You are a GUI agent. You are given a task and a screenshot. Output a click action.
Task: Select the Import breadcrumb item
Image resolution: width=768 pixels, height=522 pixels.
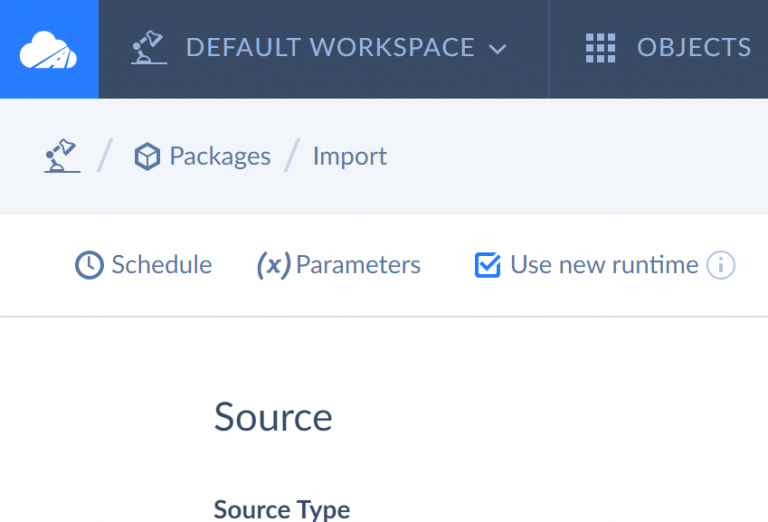(349, 157)
